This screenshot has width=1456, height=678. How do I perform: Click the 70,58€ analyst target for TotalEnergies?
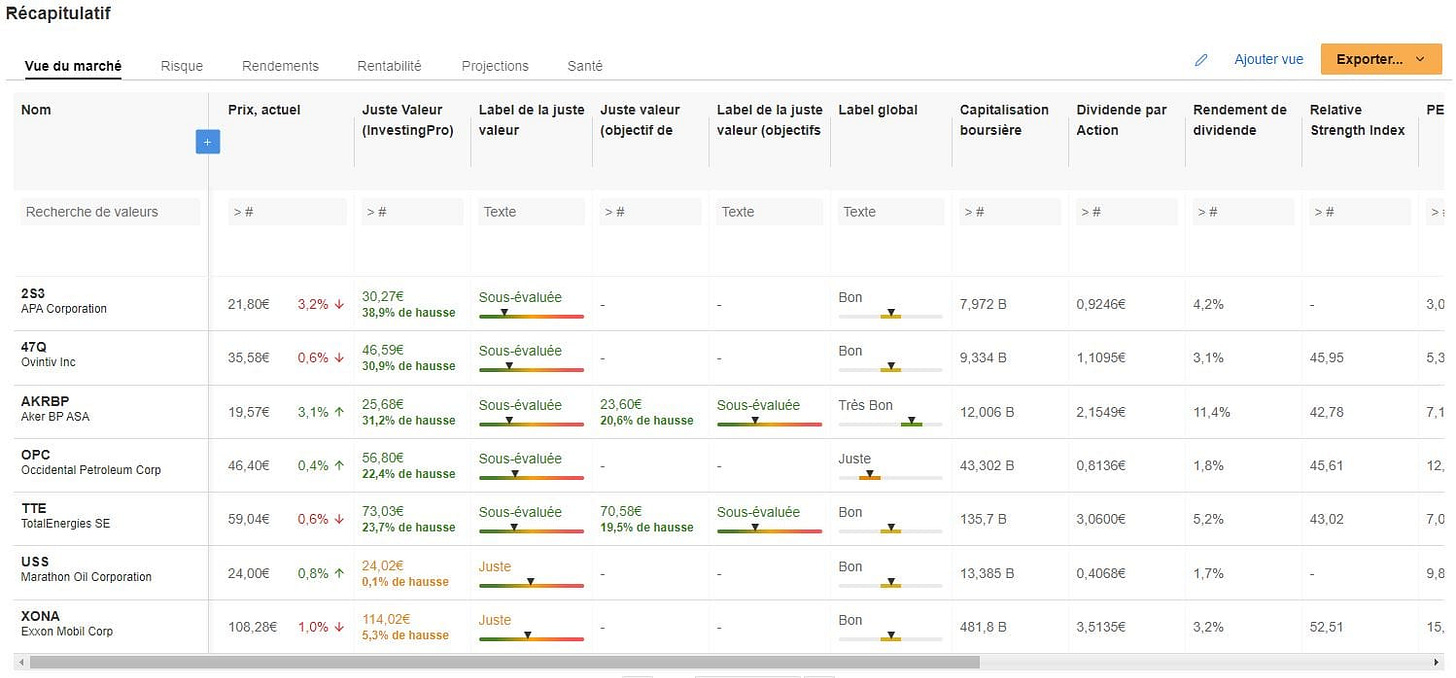[621, 512]
